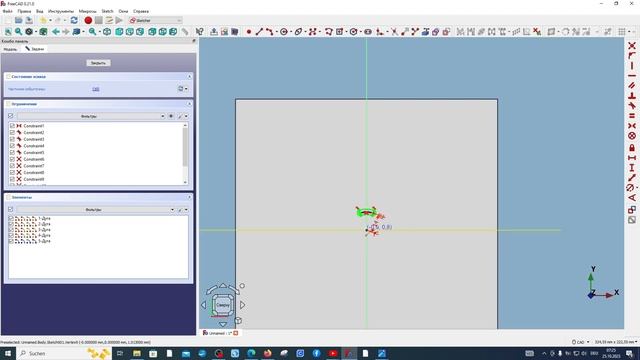Open constraints settings dropdown arrow
This screenshot has height=360, width=640.
coord(187,116)
